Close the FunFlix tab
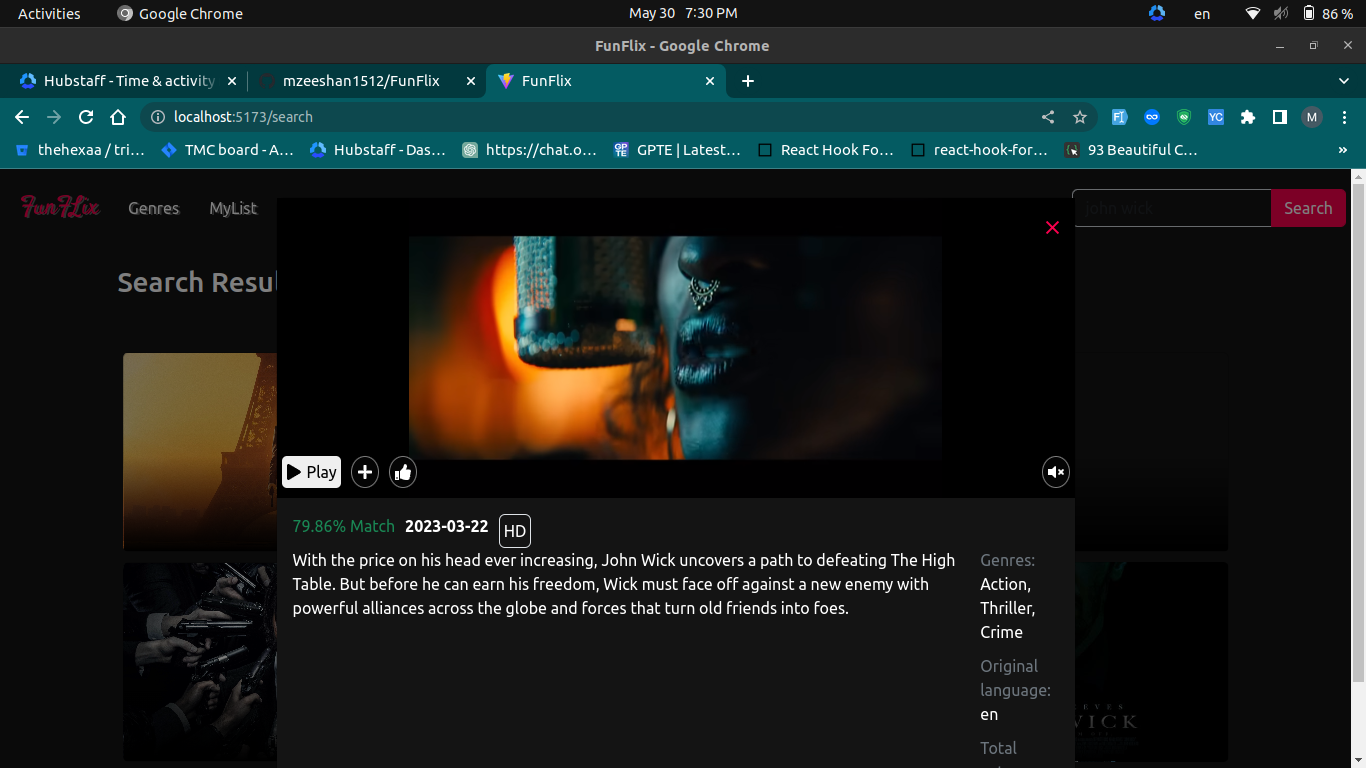 [710, 81]
